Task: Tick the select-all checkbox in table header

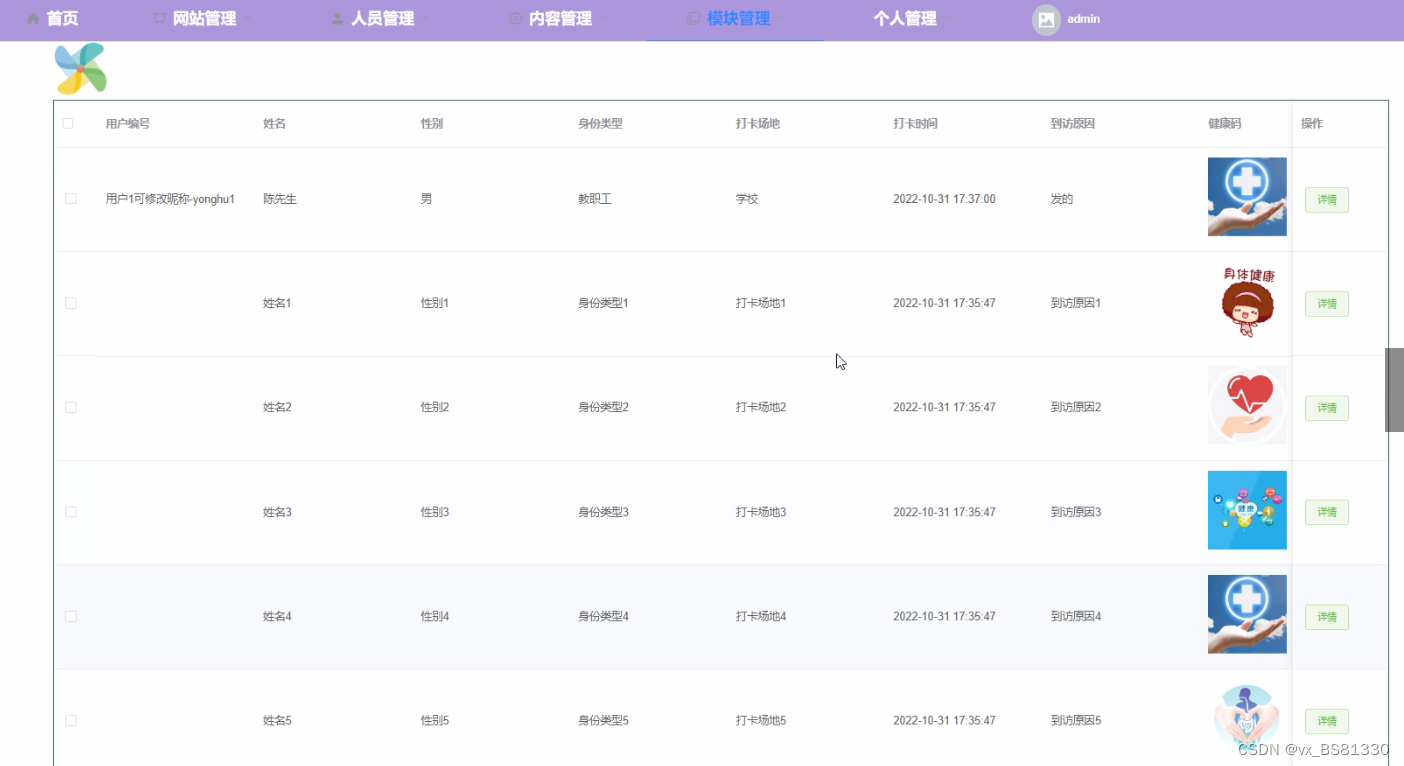Action: coord(68,124)
